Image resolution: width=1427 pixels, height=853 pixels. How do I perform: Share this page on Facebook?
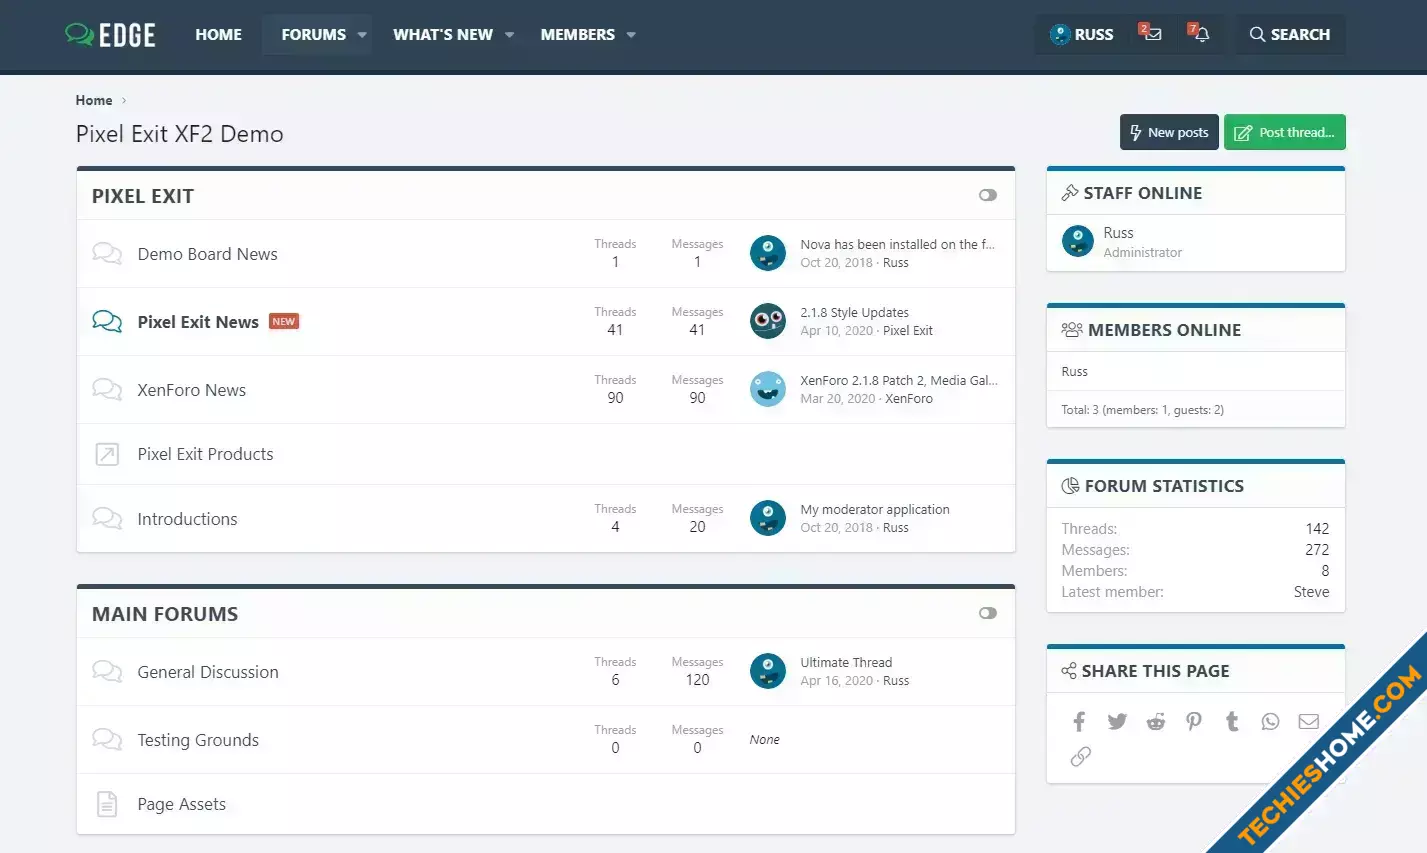pos(1079,721)
